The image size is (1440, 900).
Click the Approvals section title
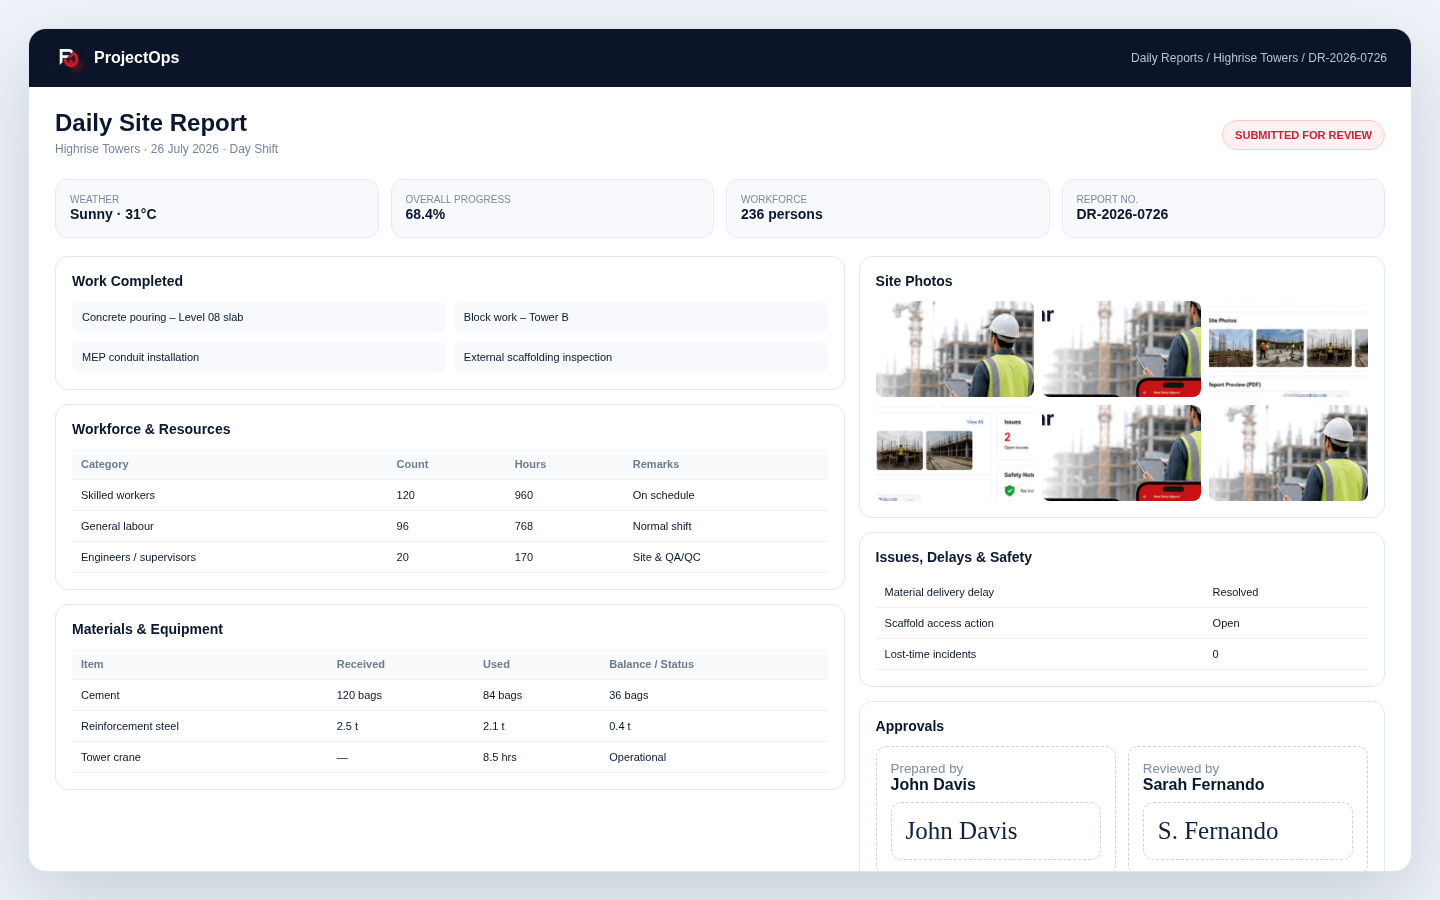coord(909,726)
